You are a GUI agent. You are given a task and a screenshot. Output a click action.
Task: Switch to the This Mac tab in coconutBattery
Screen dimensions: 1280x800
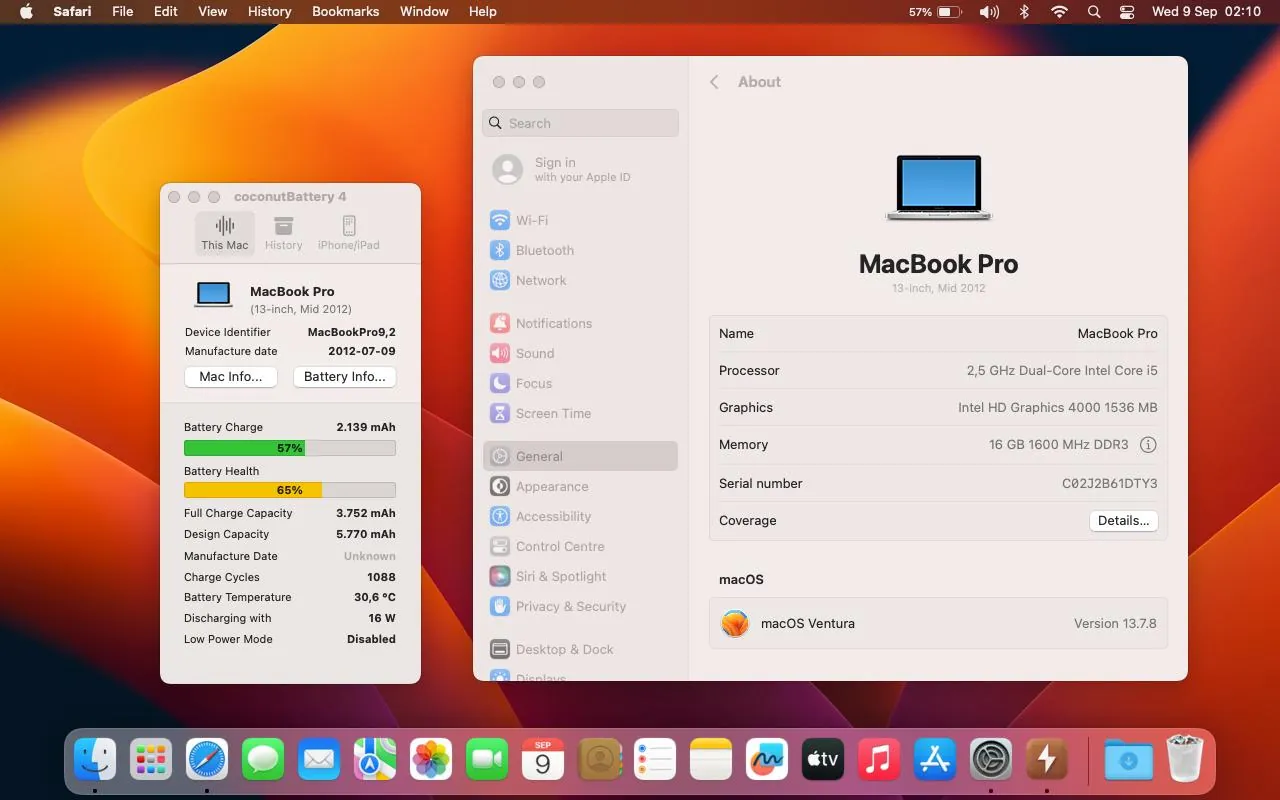tap(225, 234)
